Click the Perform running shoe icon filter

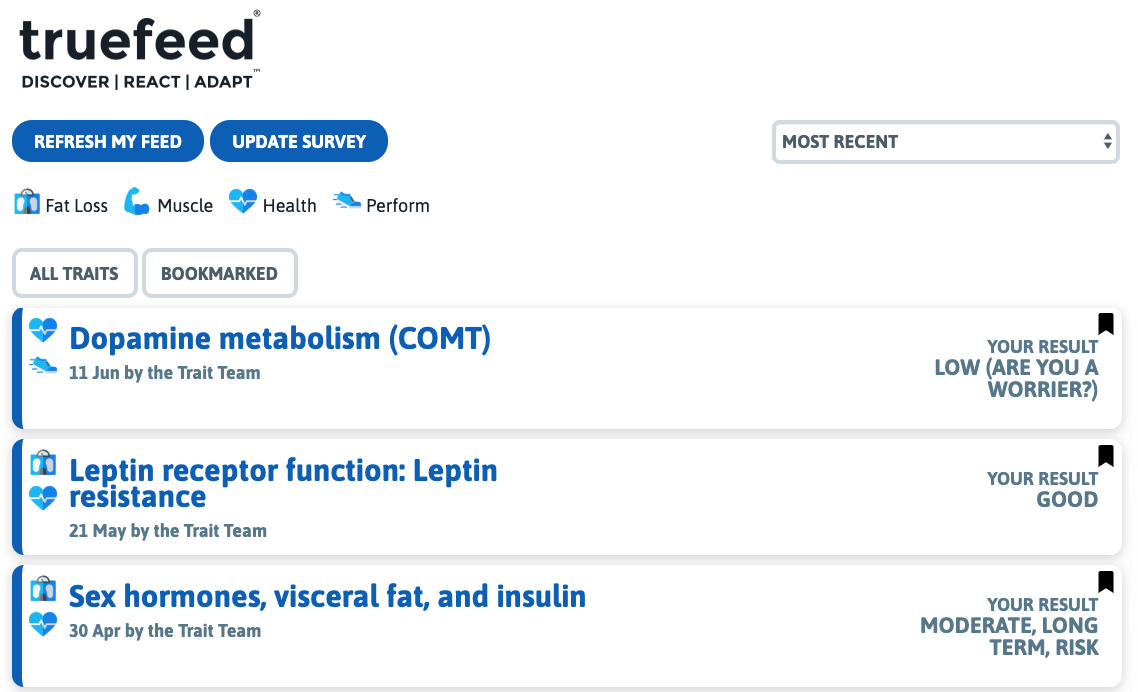347,202
